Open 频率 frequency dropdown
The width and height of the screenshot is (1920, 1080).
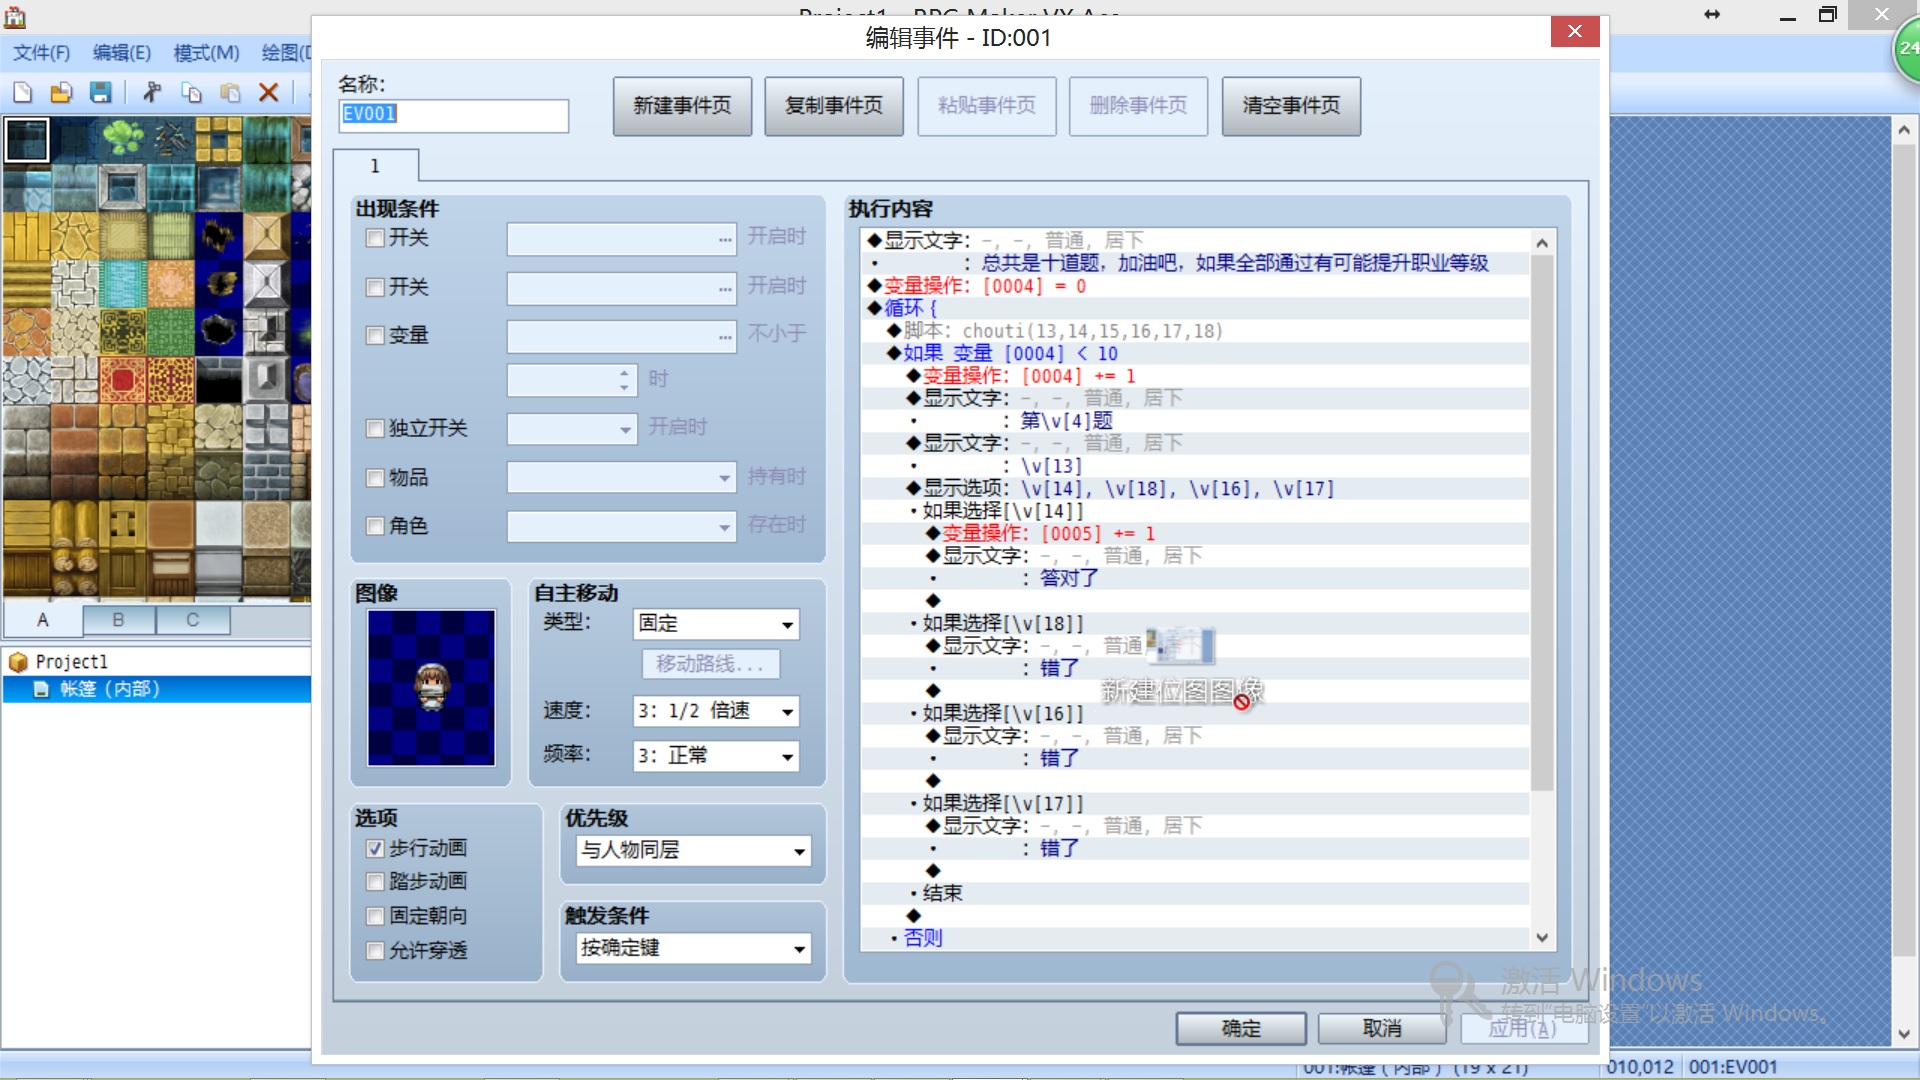[x=716, y=756]
